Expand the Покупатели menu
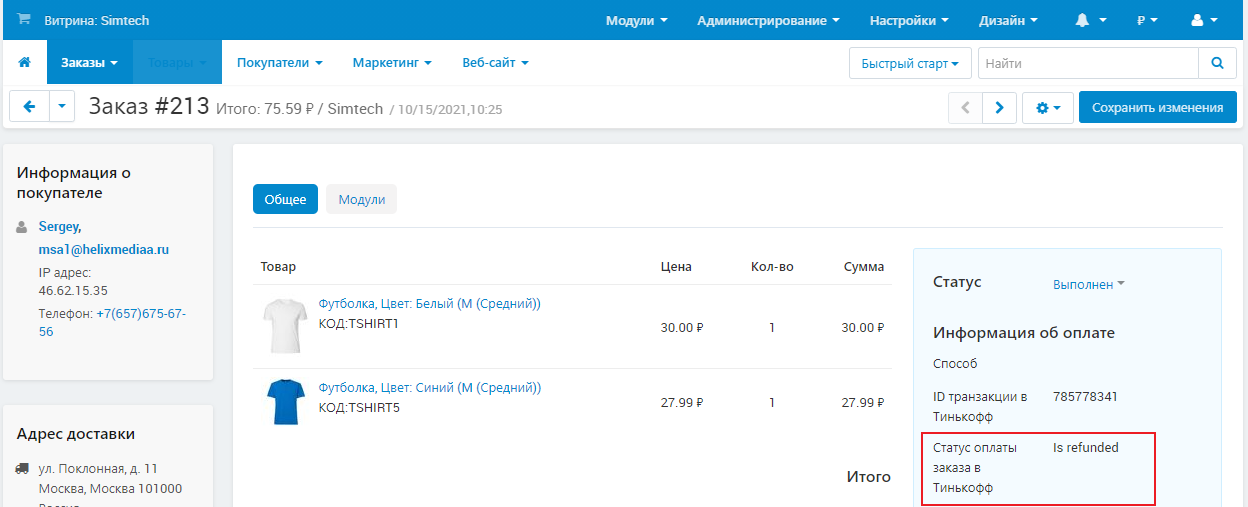The height and width of the screenshot is (507, 1248). (279, 62)
